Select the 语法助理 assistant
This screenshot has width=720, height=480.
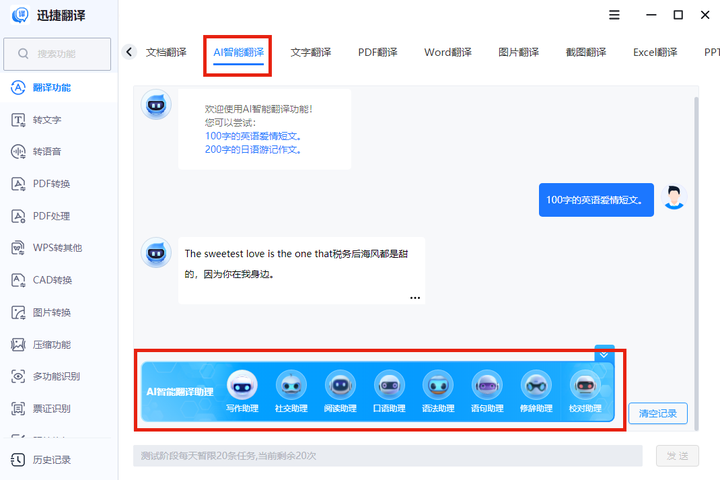(x=438, y=391)
